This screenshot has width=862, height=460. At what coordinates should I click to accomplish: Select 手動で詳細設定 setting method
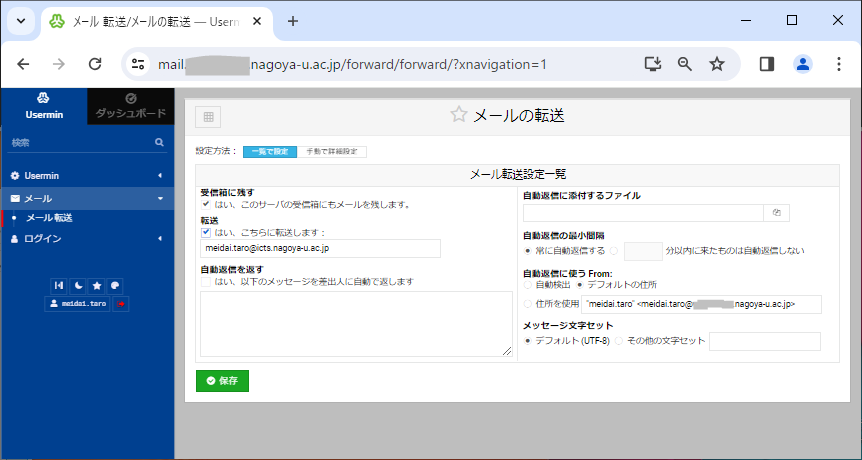tap(332, 152)
